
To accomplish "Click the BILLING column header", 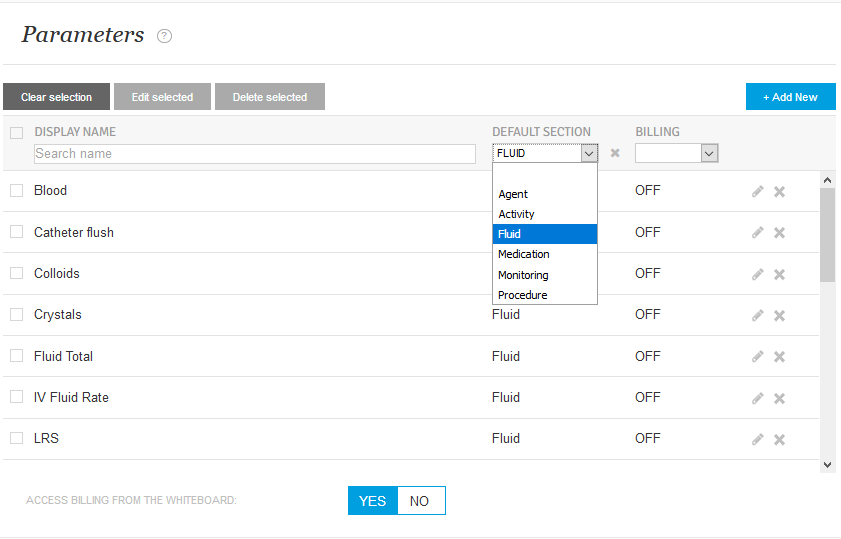I will coord(658,132).
